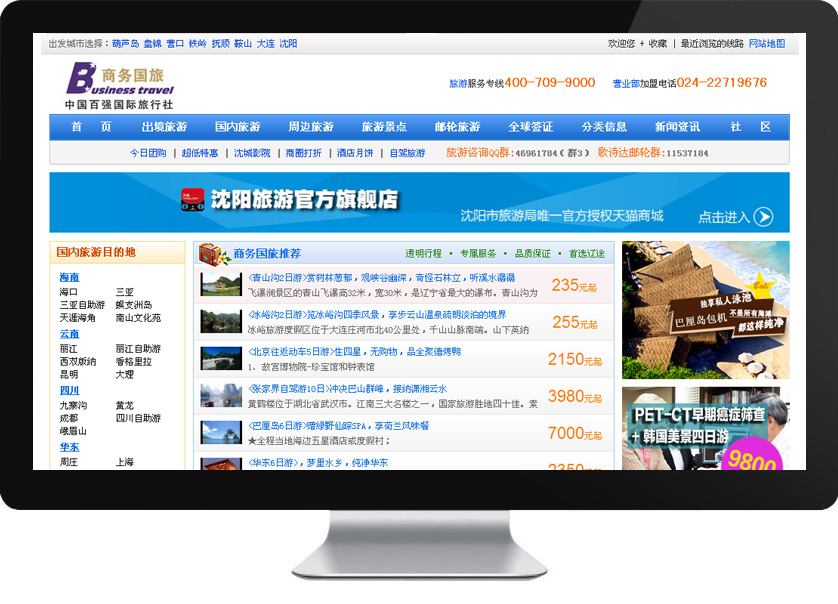Click the 云南 region heading
Screen dimensions: 838x604
(x=69, y=334)
